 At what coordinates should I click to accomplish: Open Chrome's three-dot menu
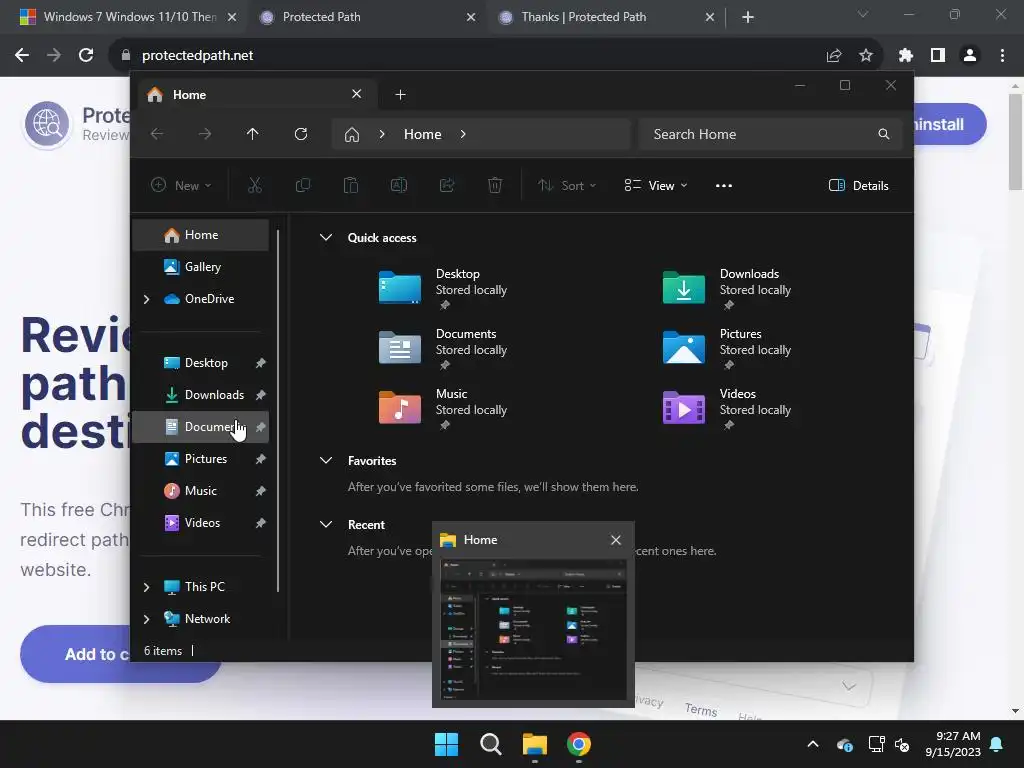click(x=1002, y=56)
